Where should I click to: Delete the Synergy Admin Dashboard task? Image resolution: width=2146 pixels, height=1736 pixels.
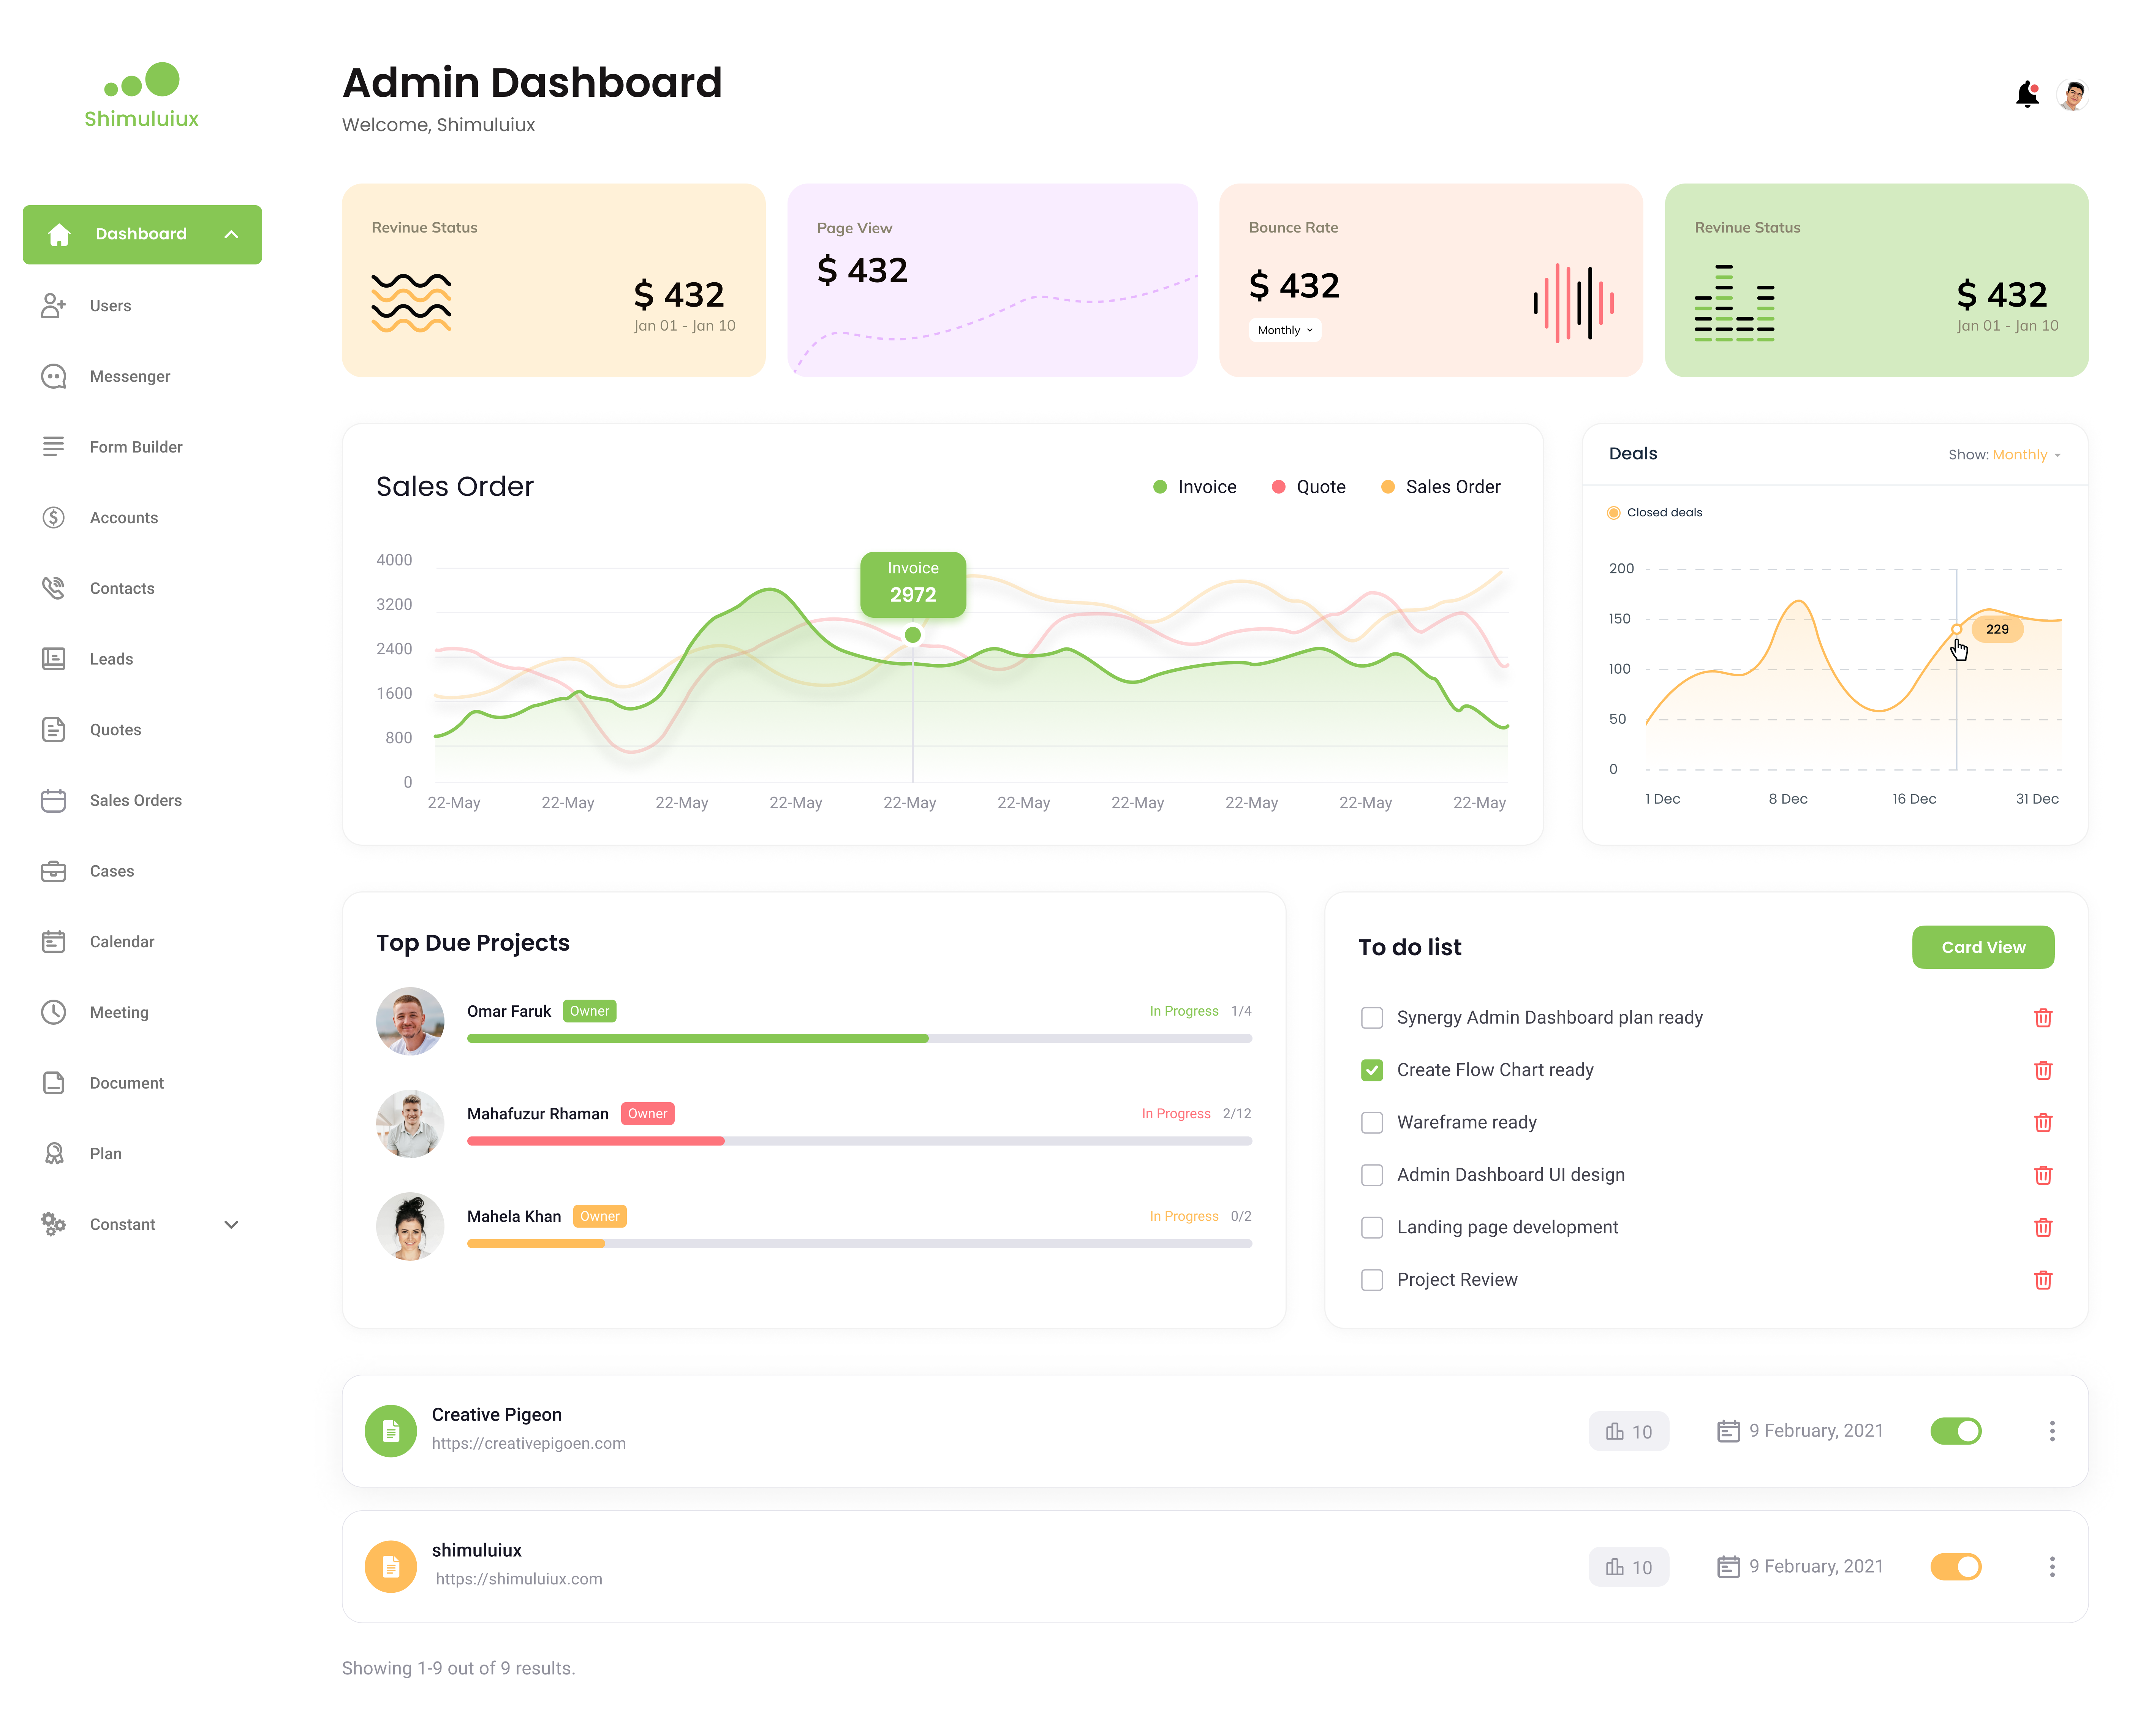(x=2043, y=1017)
